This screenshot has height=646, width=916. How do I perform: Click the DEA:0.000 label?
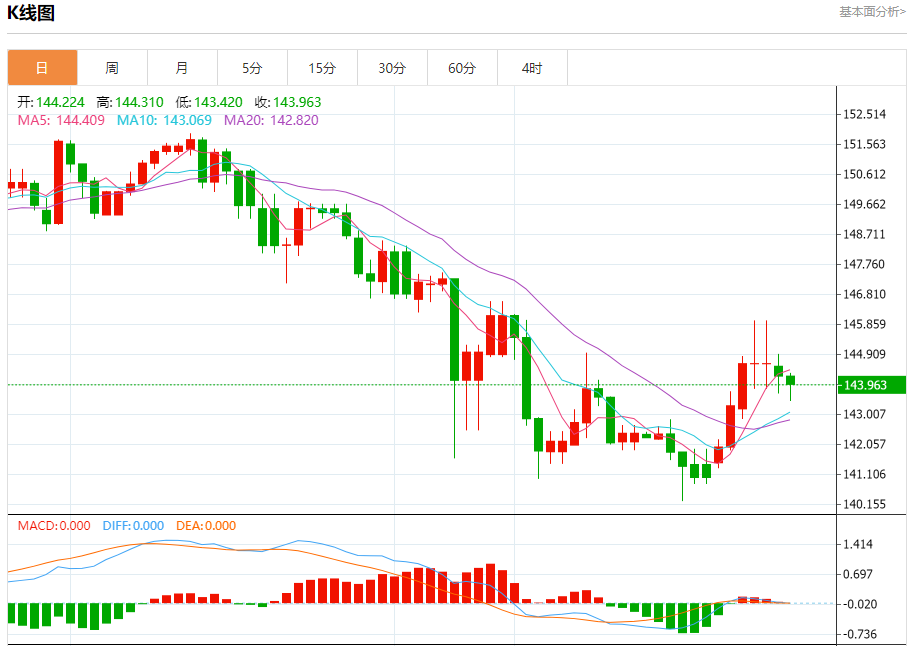tap(206, 526)
